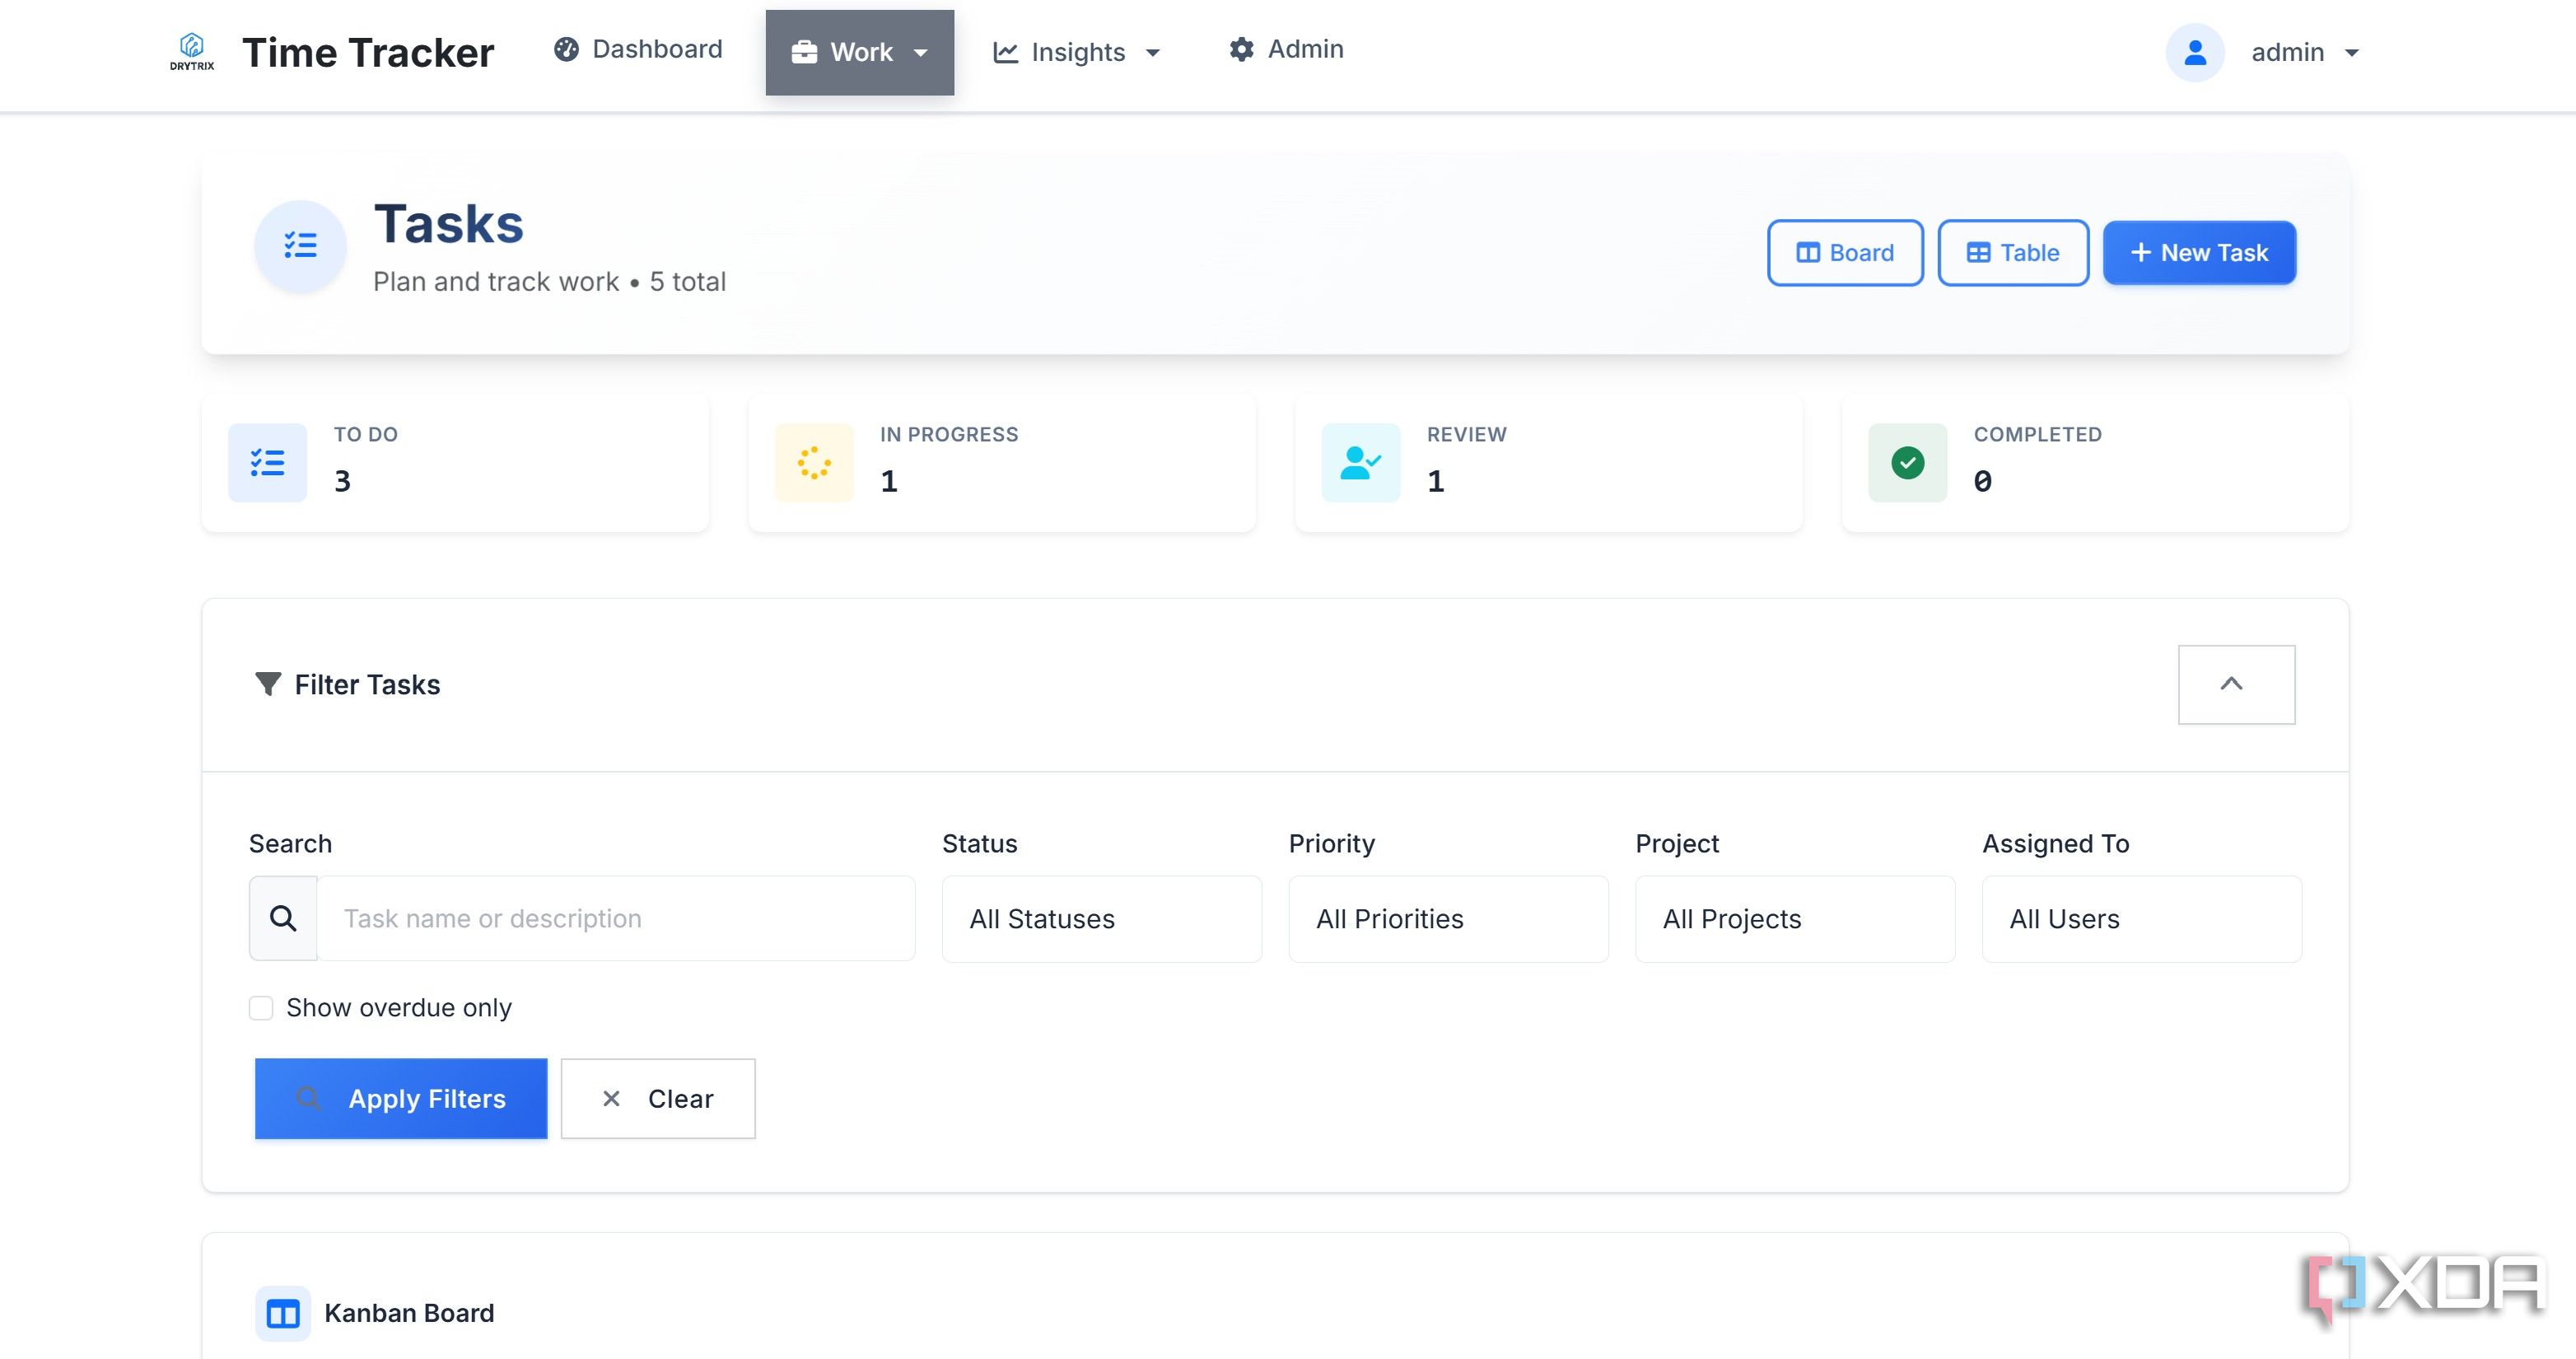Create a New Task
Screen dimensions: 2576x1359
pyautogui.click(x=2199, y=253)
